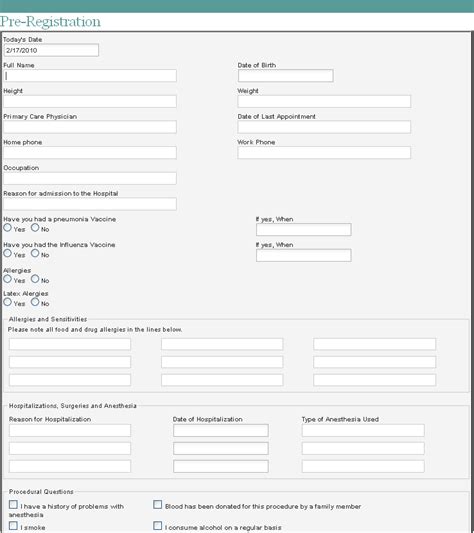Image resolution: width=474 pixels, height=533 pixels.
Task: Select Yes for pneumonia Vaccine
Action: coord(7,228)
